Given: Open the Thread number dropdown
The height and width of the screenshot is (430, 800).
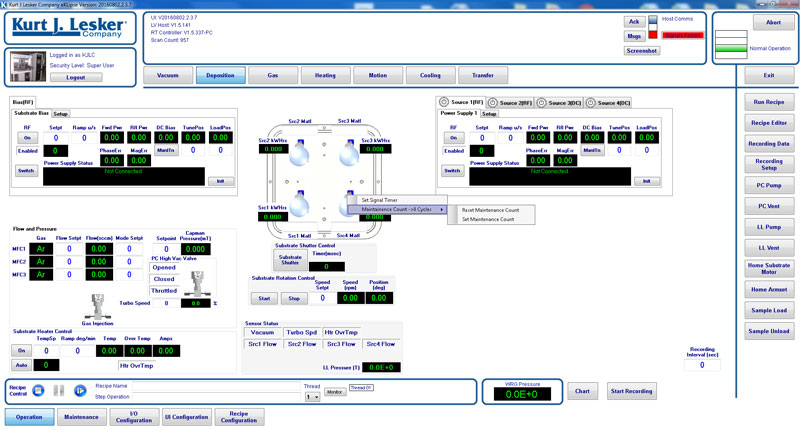Looking at the screenshot, I should 312,396.
